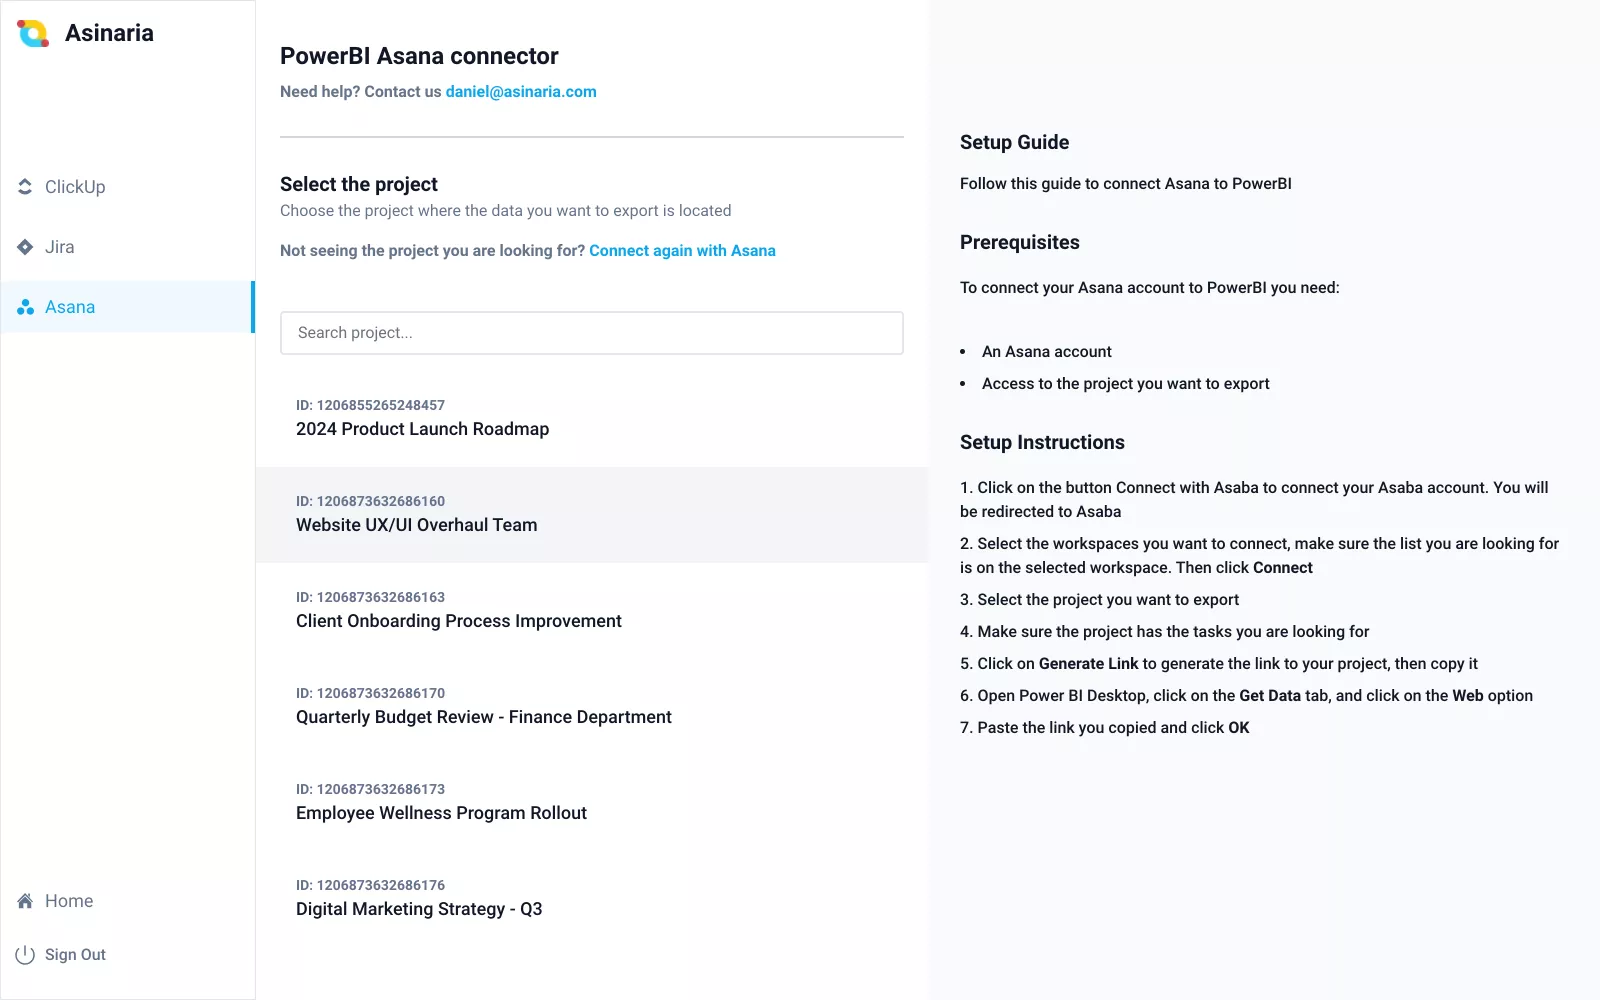Select the ClickUp sidebar icon
The height and width of the screenshot is (1000, 1600).
[25, 187]
